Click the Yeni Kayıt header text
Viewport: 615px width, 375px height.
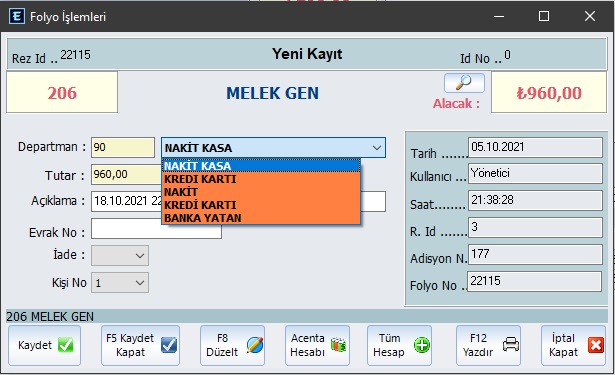pyautogui.click(x=307, y=54)
